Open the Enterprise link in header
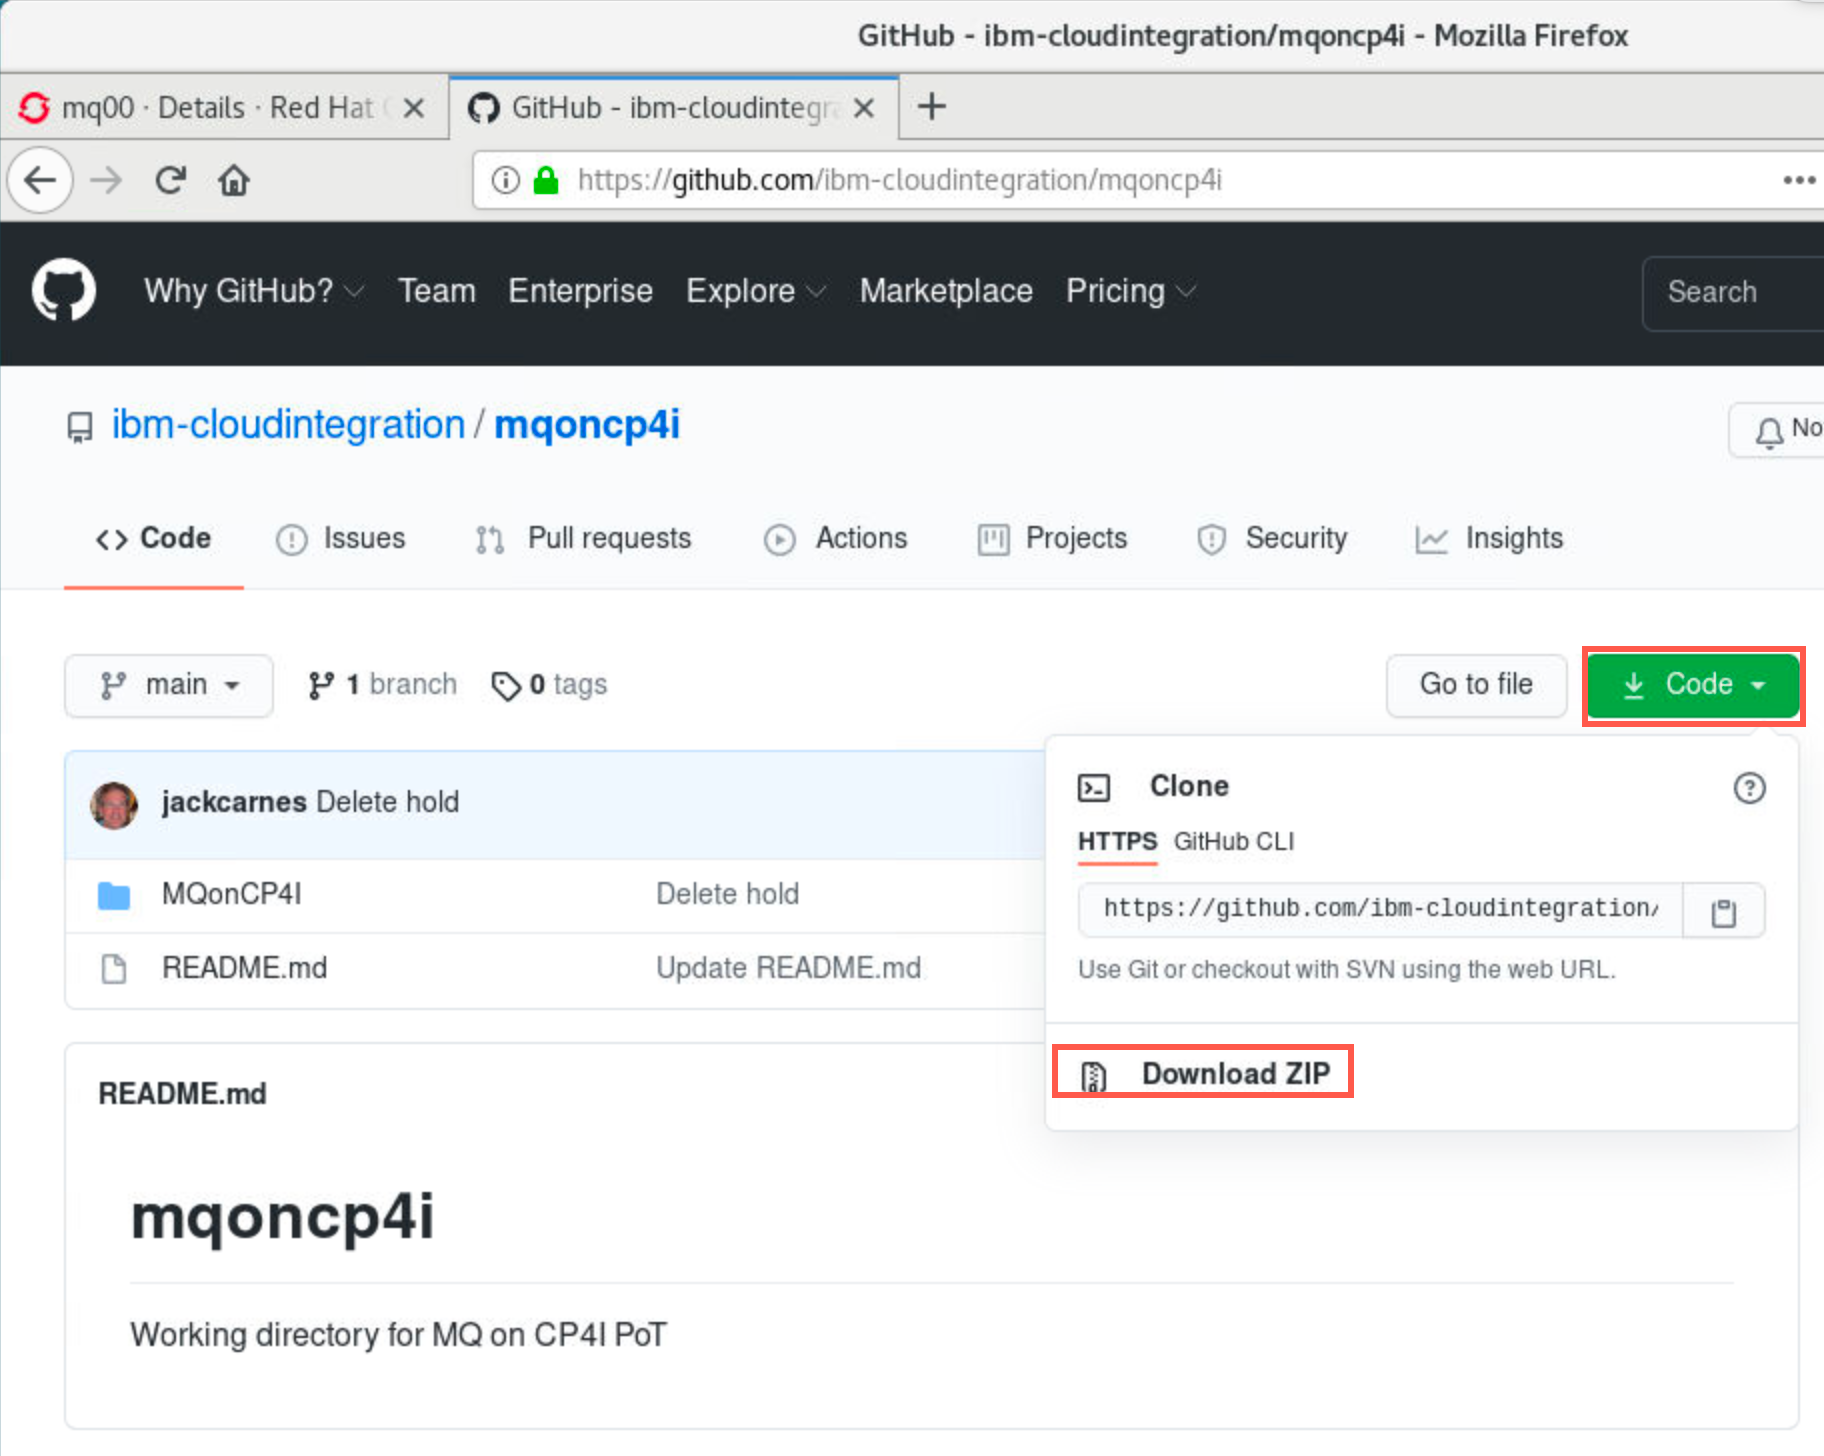 580,291
